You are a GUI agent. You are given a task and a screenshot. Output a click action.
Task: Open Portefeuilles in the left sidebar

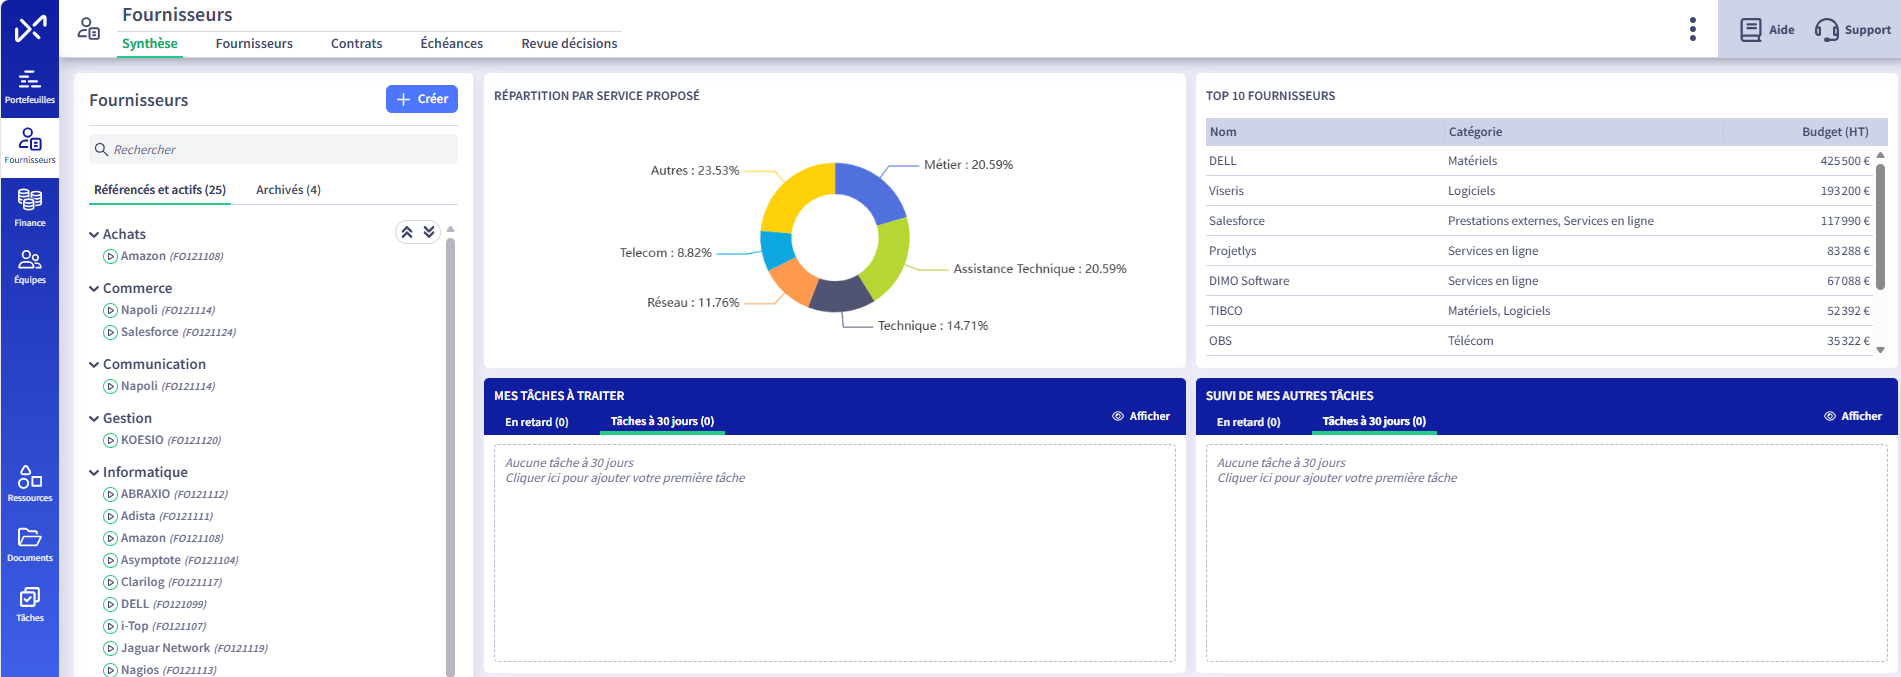(30, 86)
